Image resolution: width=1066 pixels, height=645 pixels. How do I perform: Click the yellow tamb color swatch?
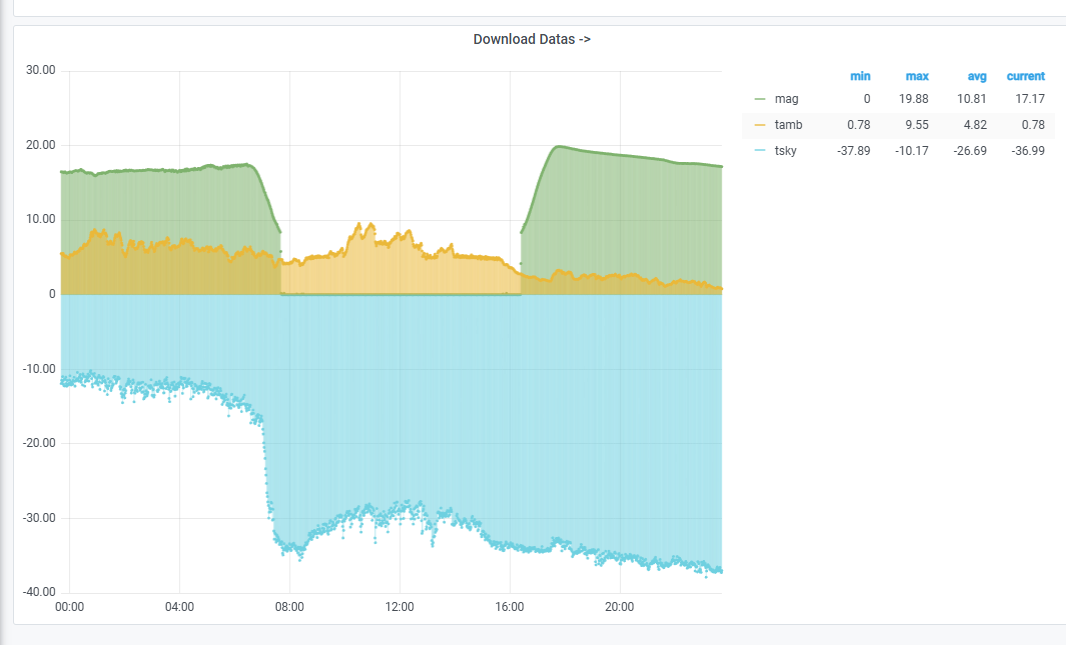coord(760,125)
